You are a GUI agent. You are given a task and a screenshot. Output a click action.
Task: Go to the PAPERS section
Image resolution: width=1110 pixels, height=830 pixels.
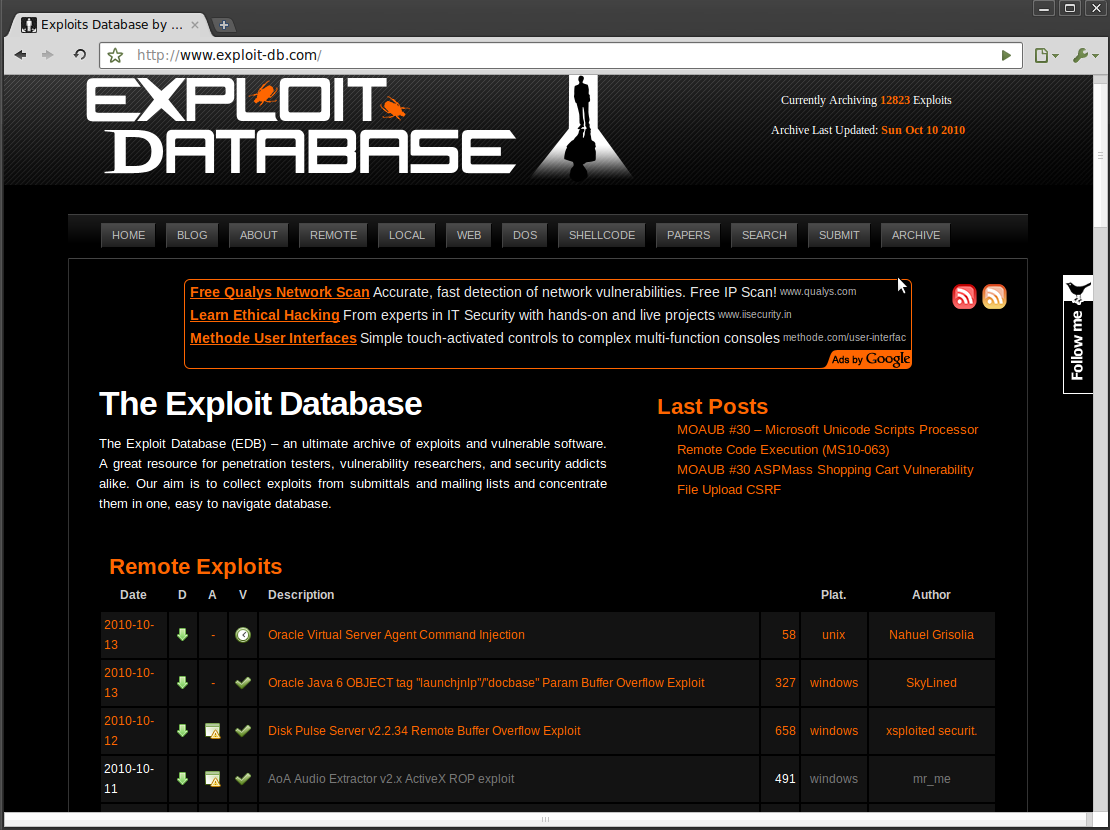[x=688, y=235]
